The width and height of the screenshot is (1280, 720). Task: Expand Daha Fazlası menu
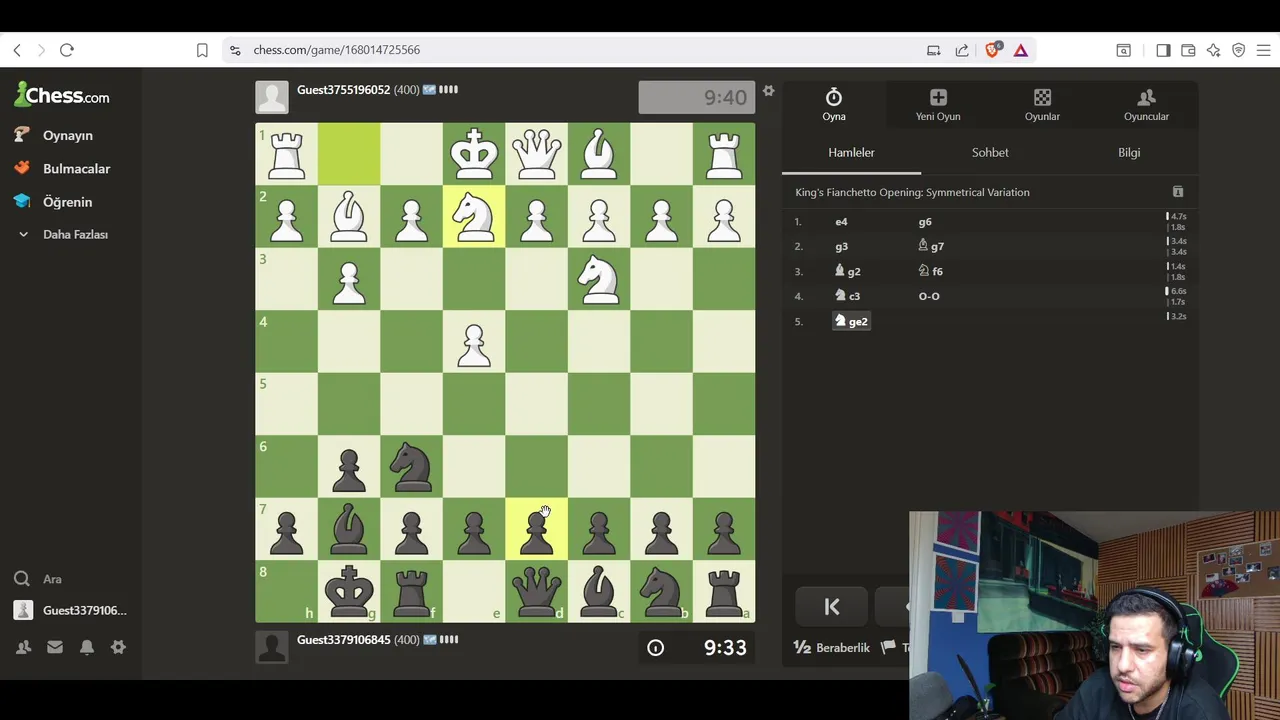pos(75,234)
